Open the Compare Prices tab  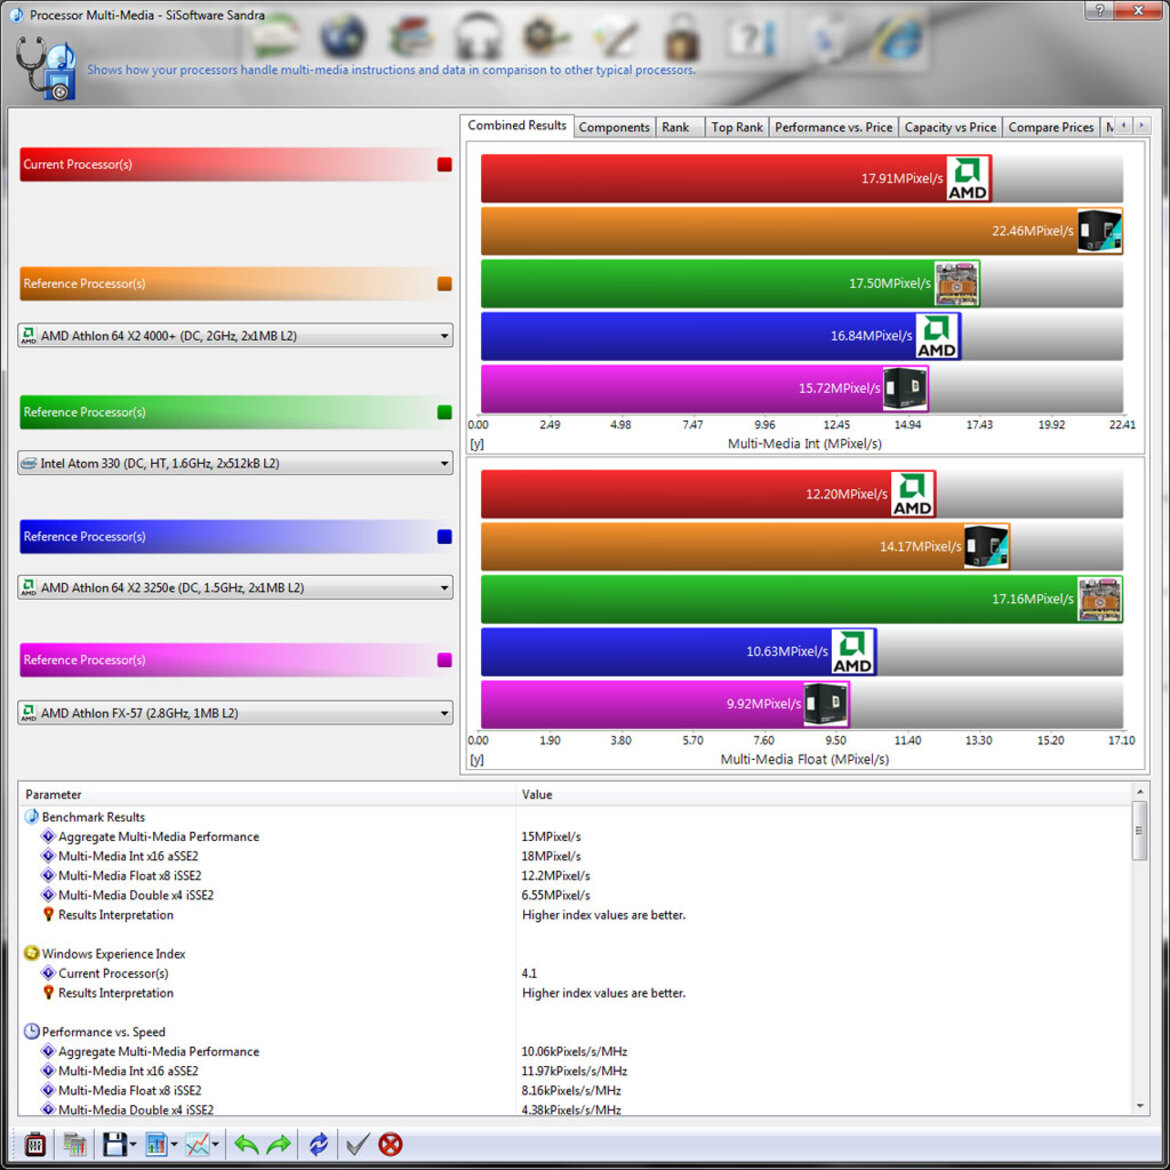click(1051, 128)
